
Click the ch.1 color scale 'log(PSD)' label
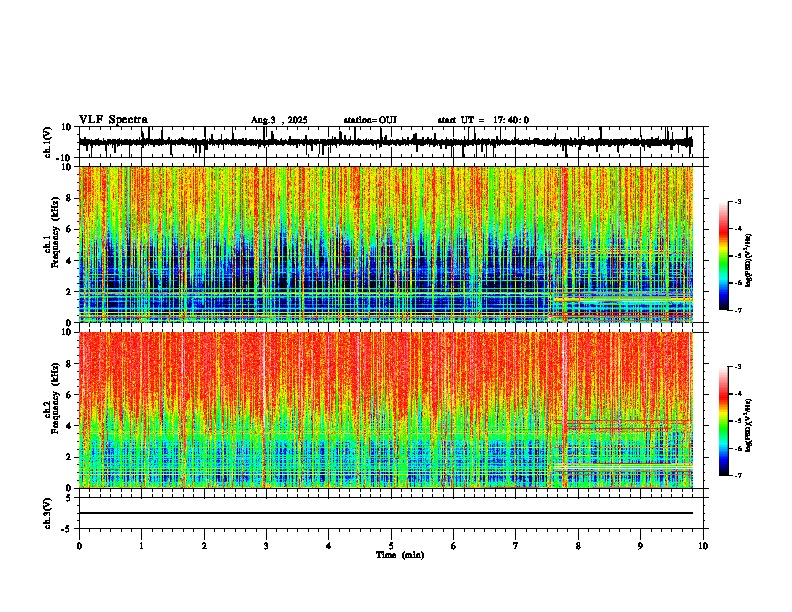pos(749,260)
